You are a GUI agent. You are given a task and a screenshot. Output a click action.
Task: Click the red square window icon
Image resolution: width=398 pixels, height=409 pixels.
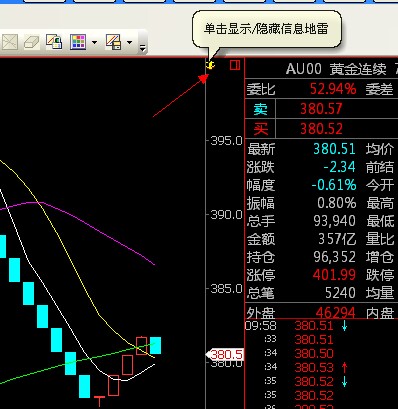click(x=235, y=65)
